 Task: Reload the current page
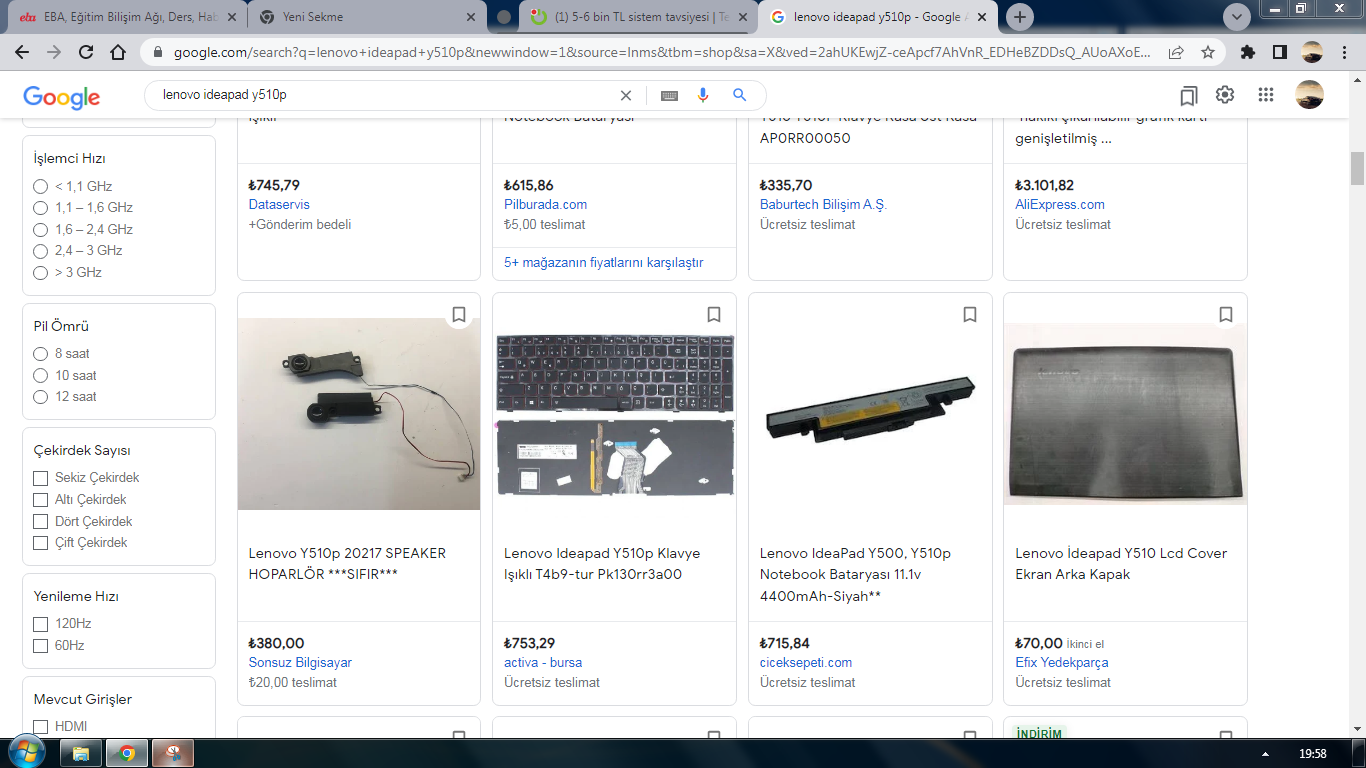tap(86, 53)
